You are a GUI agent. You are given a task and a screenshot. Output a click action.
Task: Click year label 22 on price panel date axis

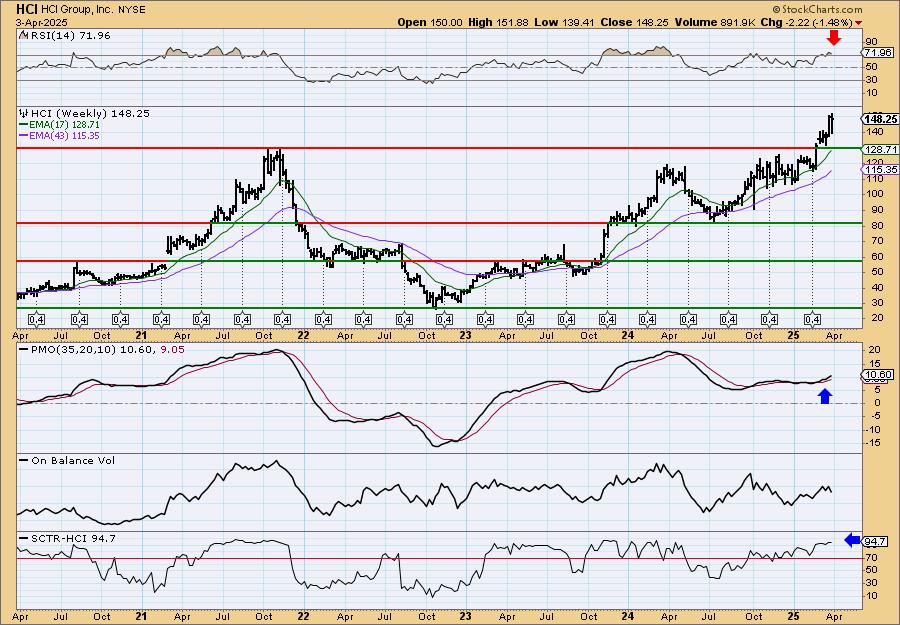(x=303, y=335)
